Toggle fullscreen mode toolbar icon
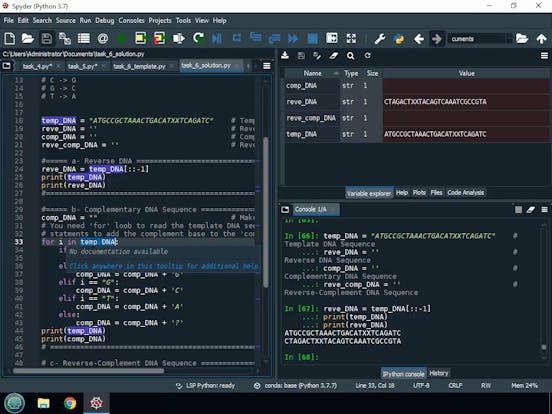Image resolution: width=552 pixels, height=414 pixels. 351,38
